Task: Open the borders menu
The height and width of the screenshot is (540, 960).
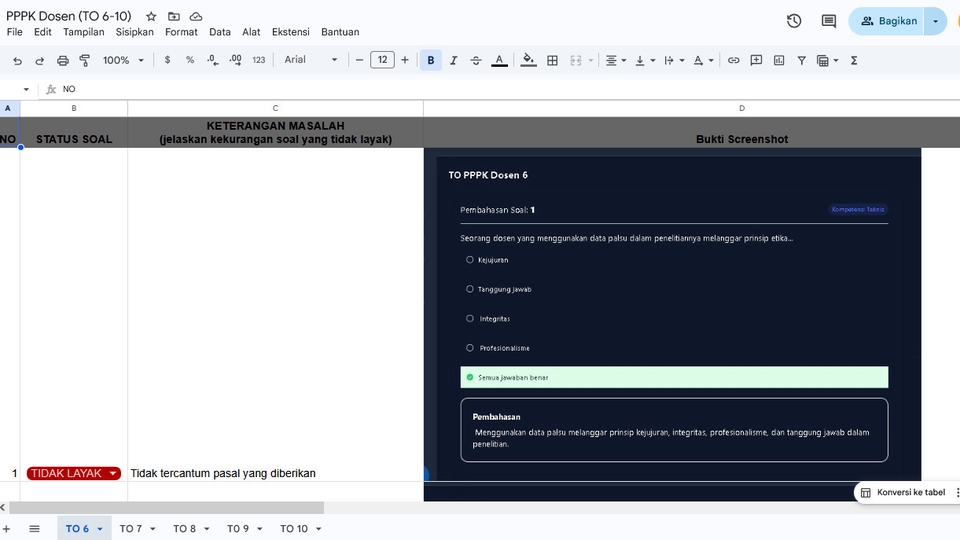Action: (552, 60)
